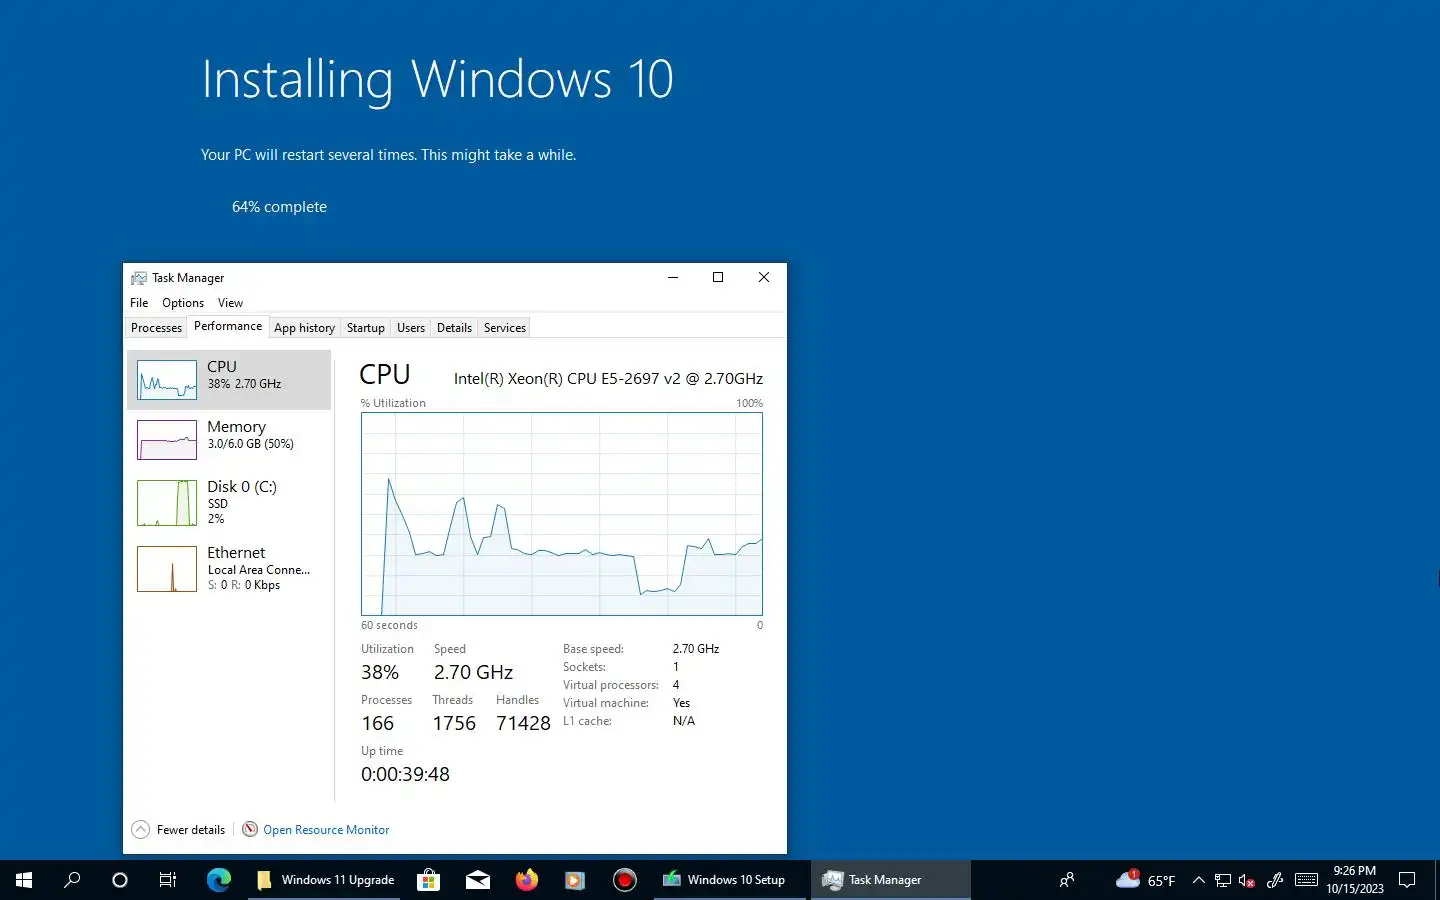Open the Action Center notifications icon
1440x900 pixels.
[x=1407, y=880]
